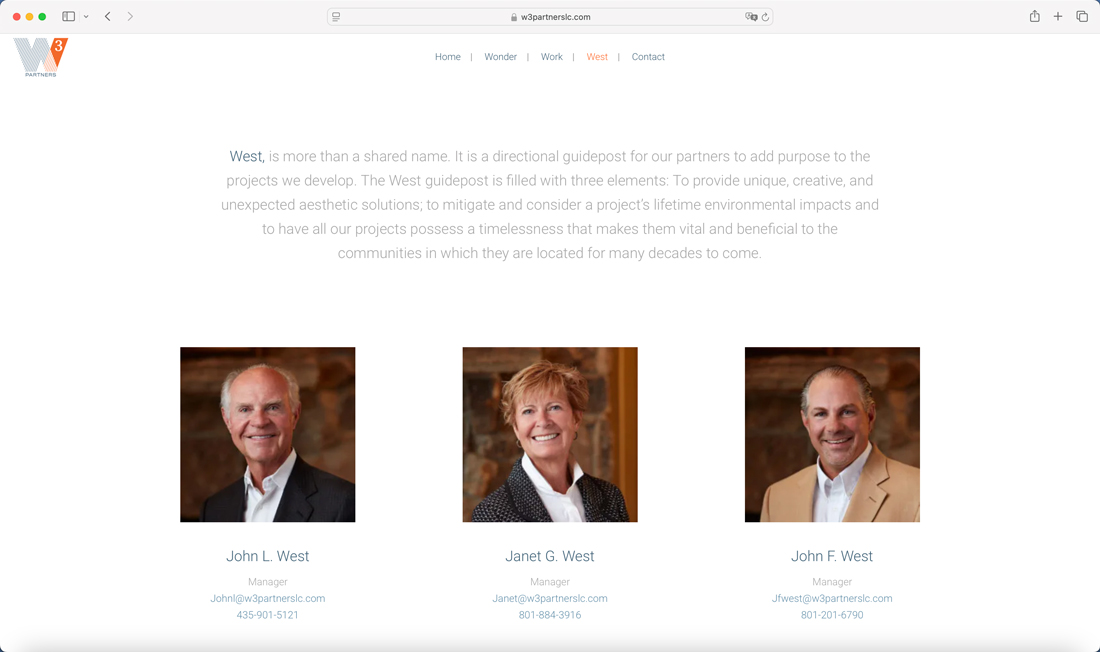The image size is (1100, 652).
Task: Show the tab overview icon
Action: [x=1082, y=16]
